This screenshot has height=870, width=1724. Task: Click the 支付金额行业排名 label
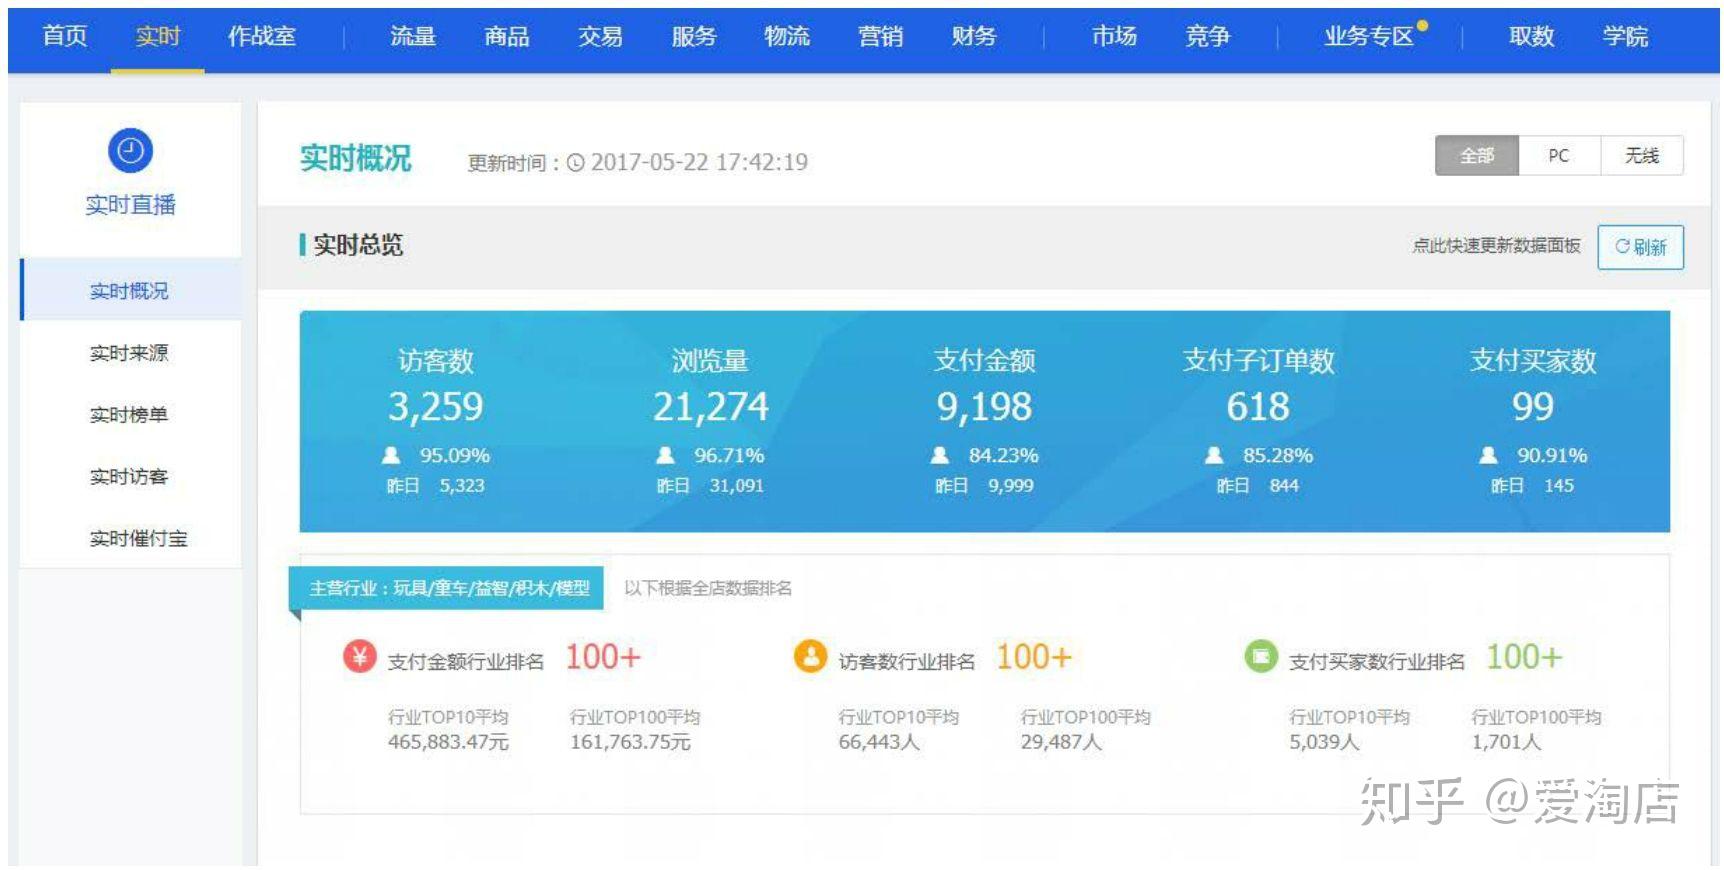[x=466, y=661]
